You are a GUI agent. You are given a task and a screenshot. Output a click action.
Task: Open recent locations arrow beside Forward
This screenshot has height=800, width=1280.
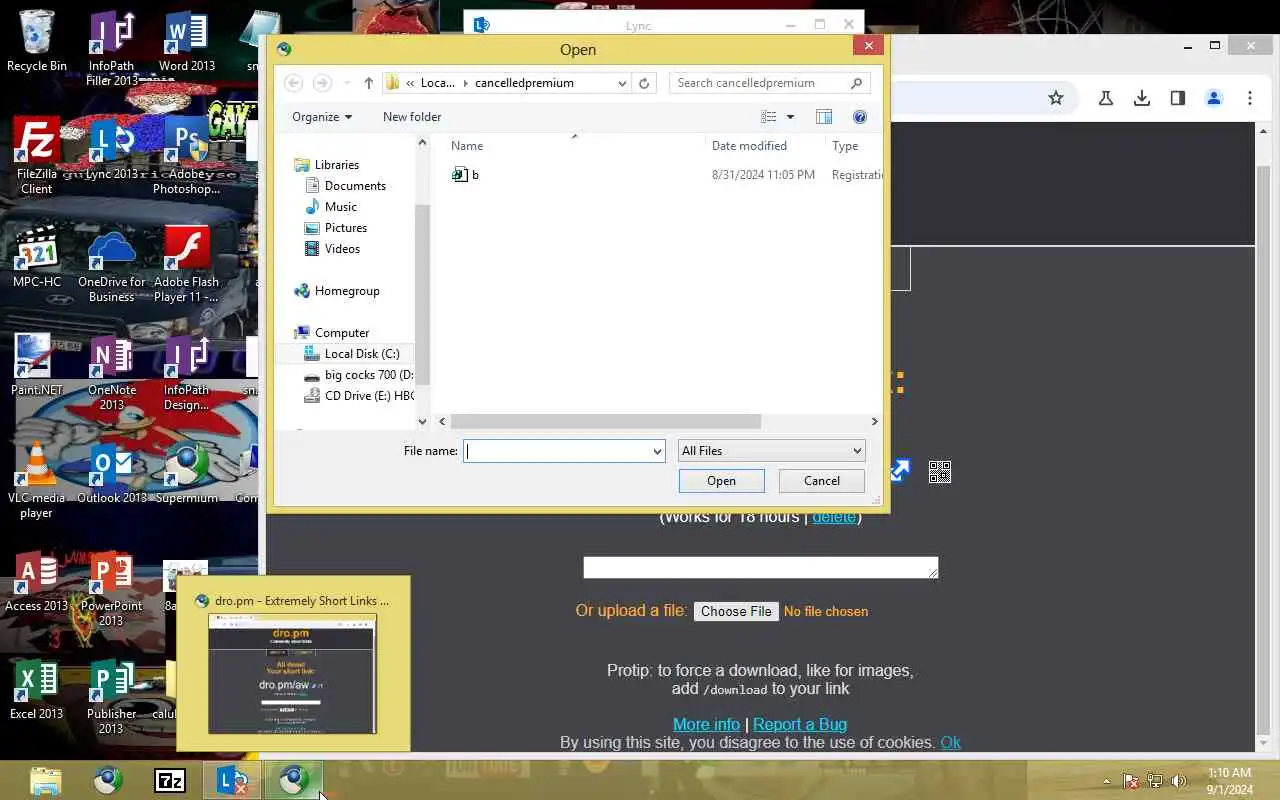(347, 83)
